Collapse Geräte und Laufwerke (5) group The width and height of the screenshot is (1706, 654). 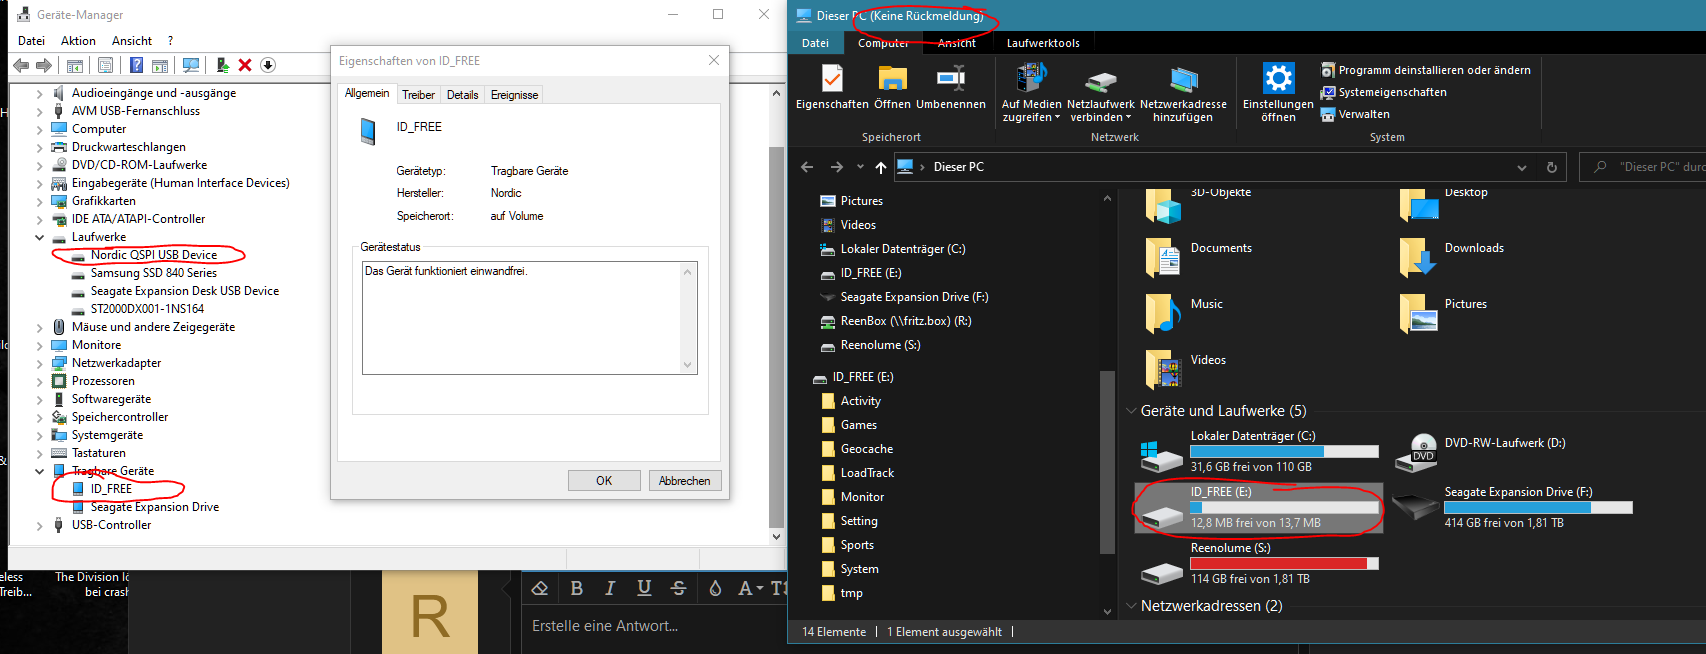[x=1131, y=411]
